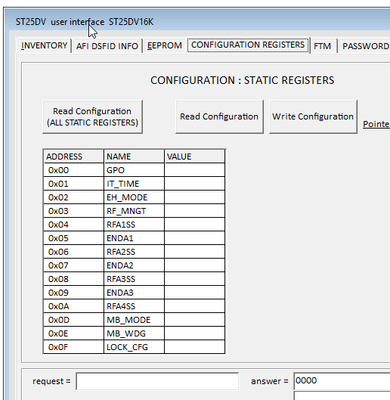Select the ENDA2 value cell
Image resolution: width=390 pixels, height=400 pixels.
point(194,265)
